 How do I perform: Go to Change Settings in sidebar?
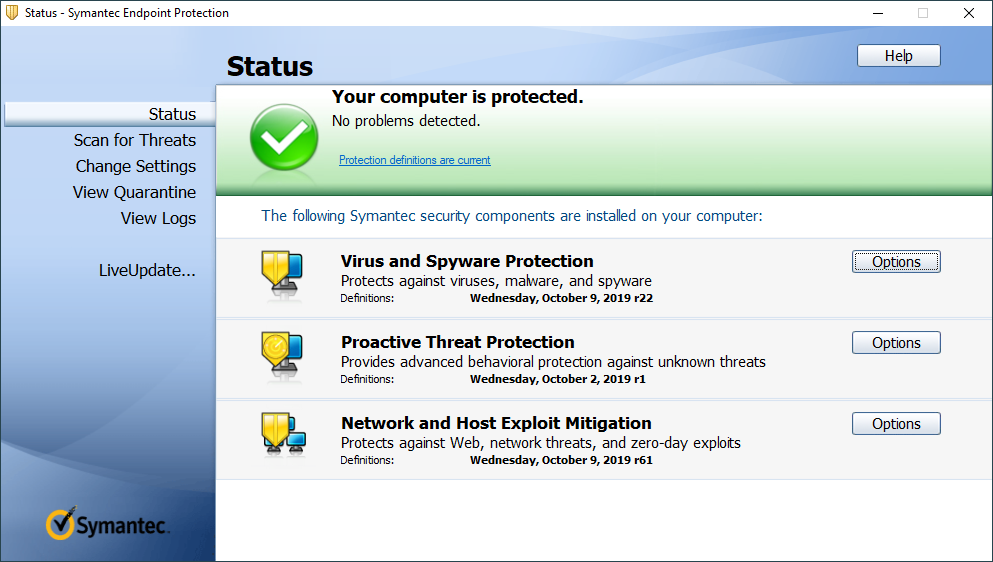[x=136, y=166]
